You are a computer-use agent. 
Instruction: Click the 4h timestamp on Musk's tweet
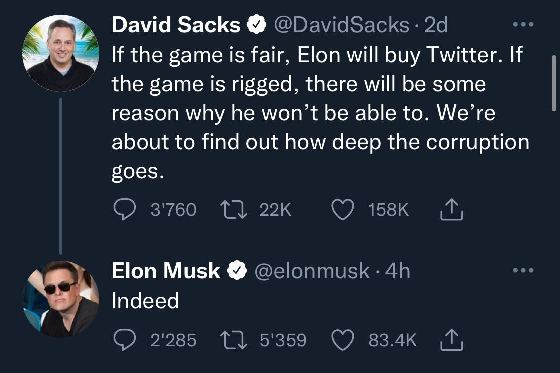pyautogui.click(x=398, y=271)
